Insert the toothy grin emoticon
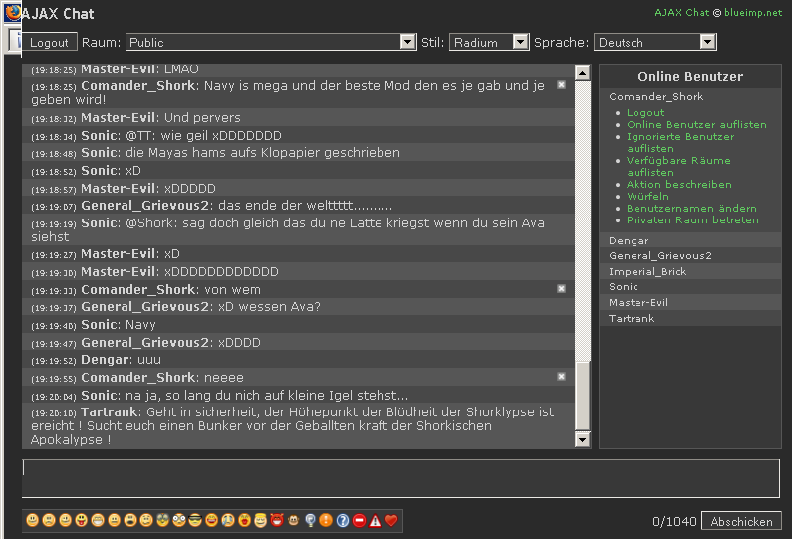Image resolution: width=792 pixels, height=539 pixels. pos(97,520)
